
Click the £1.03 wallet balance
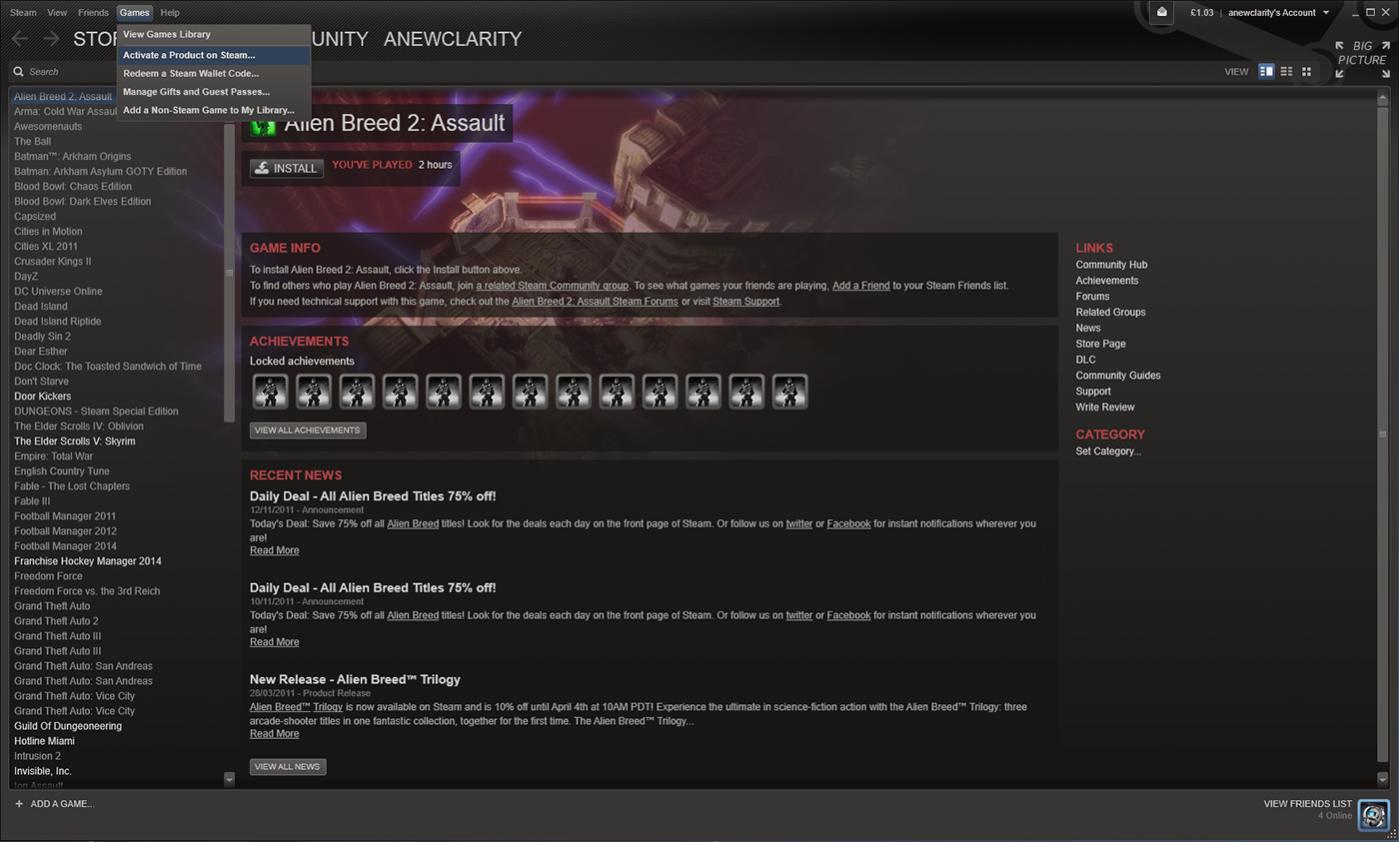point(1202,13)
